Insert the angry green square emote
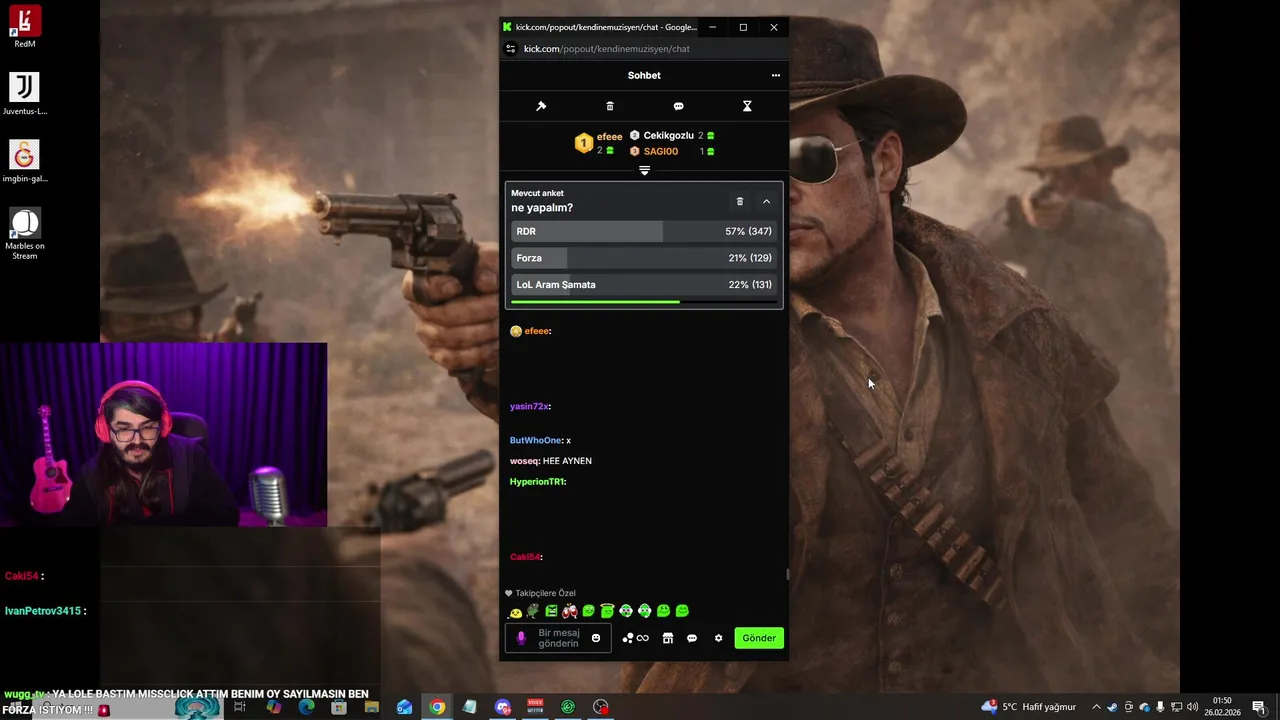This screenshot has height=720, width=1280. pyautogui.click(x=551, y=611)
